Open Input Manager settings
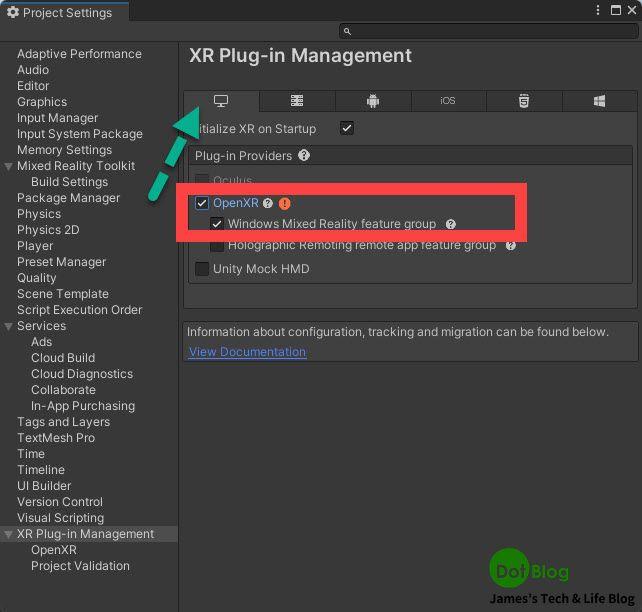 click(57, 118)
